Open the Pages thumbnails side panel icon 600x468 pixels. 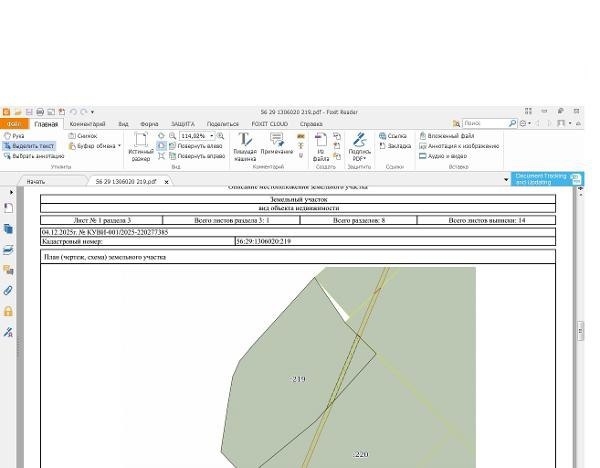(x=8, y=229)
